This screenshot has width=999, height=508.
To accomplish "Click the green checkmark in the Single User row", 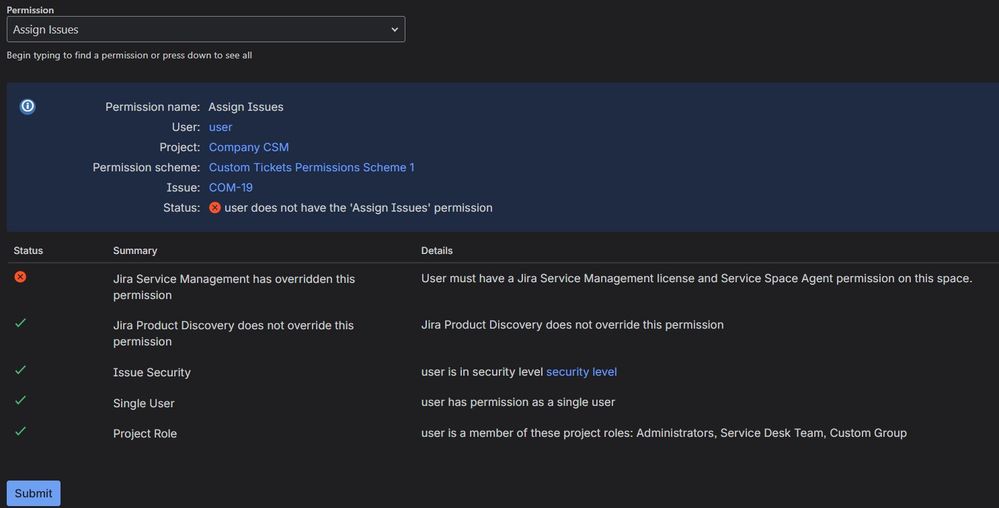I will [20, 401].
